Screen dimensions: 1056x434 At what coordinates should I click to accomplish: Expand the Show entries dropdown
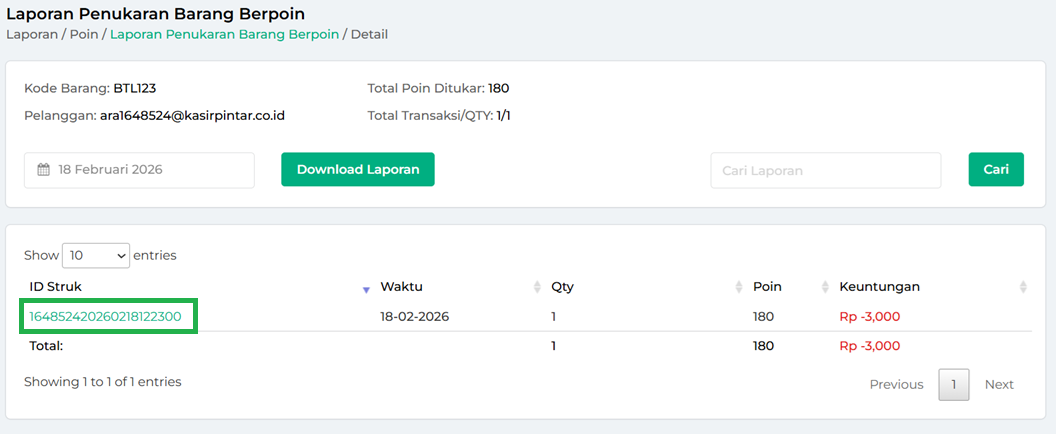(x=96, y=255)
